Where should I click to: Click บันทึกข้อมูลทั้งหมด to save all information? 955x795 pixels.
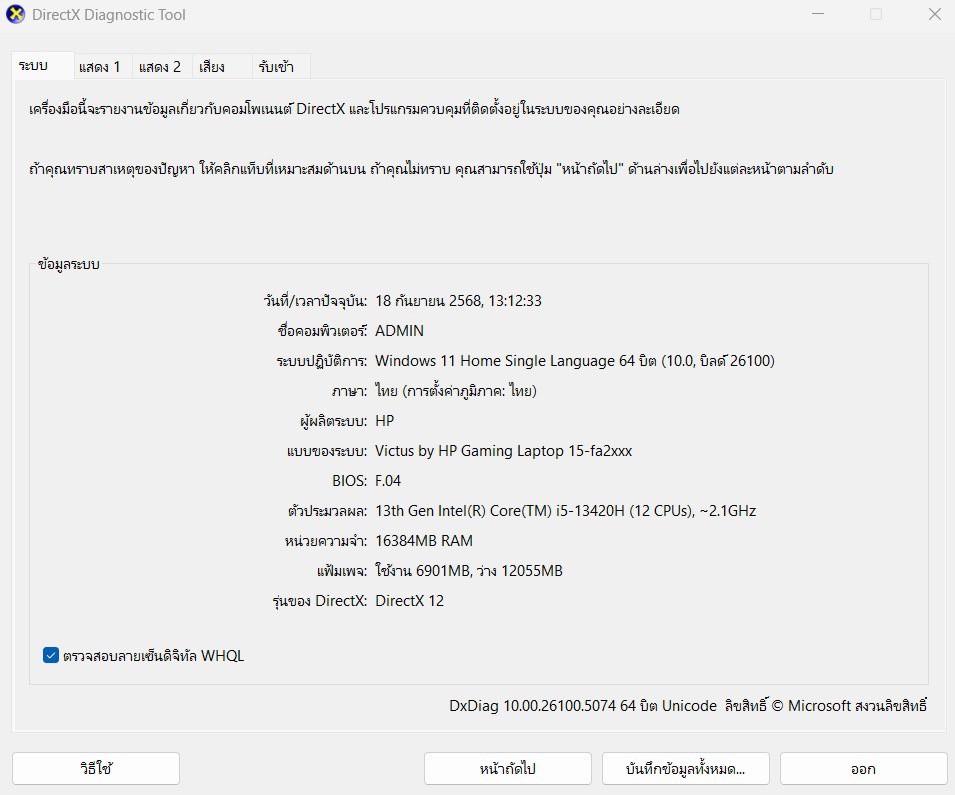683,768
